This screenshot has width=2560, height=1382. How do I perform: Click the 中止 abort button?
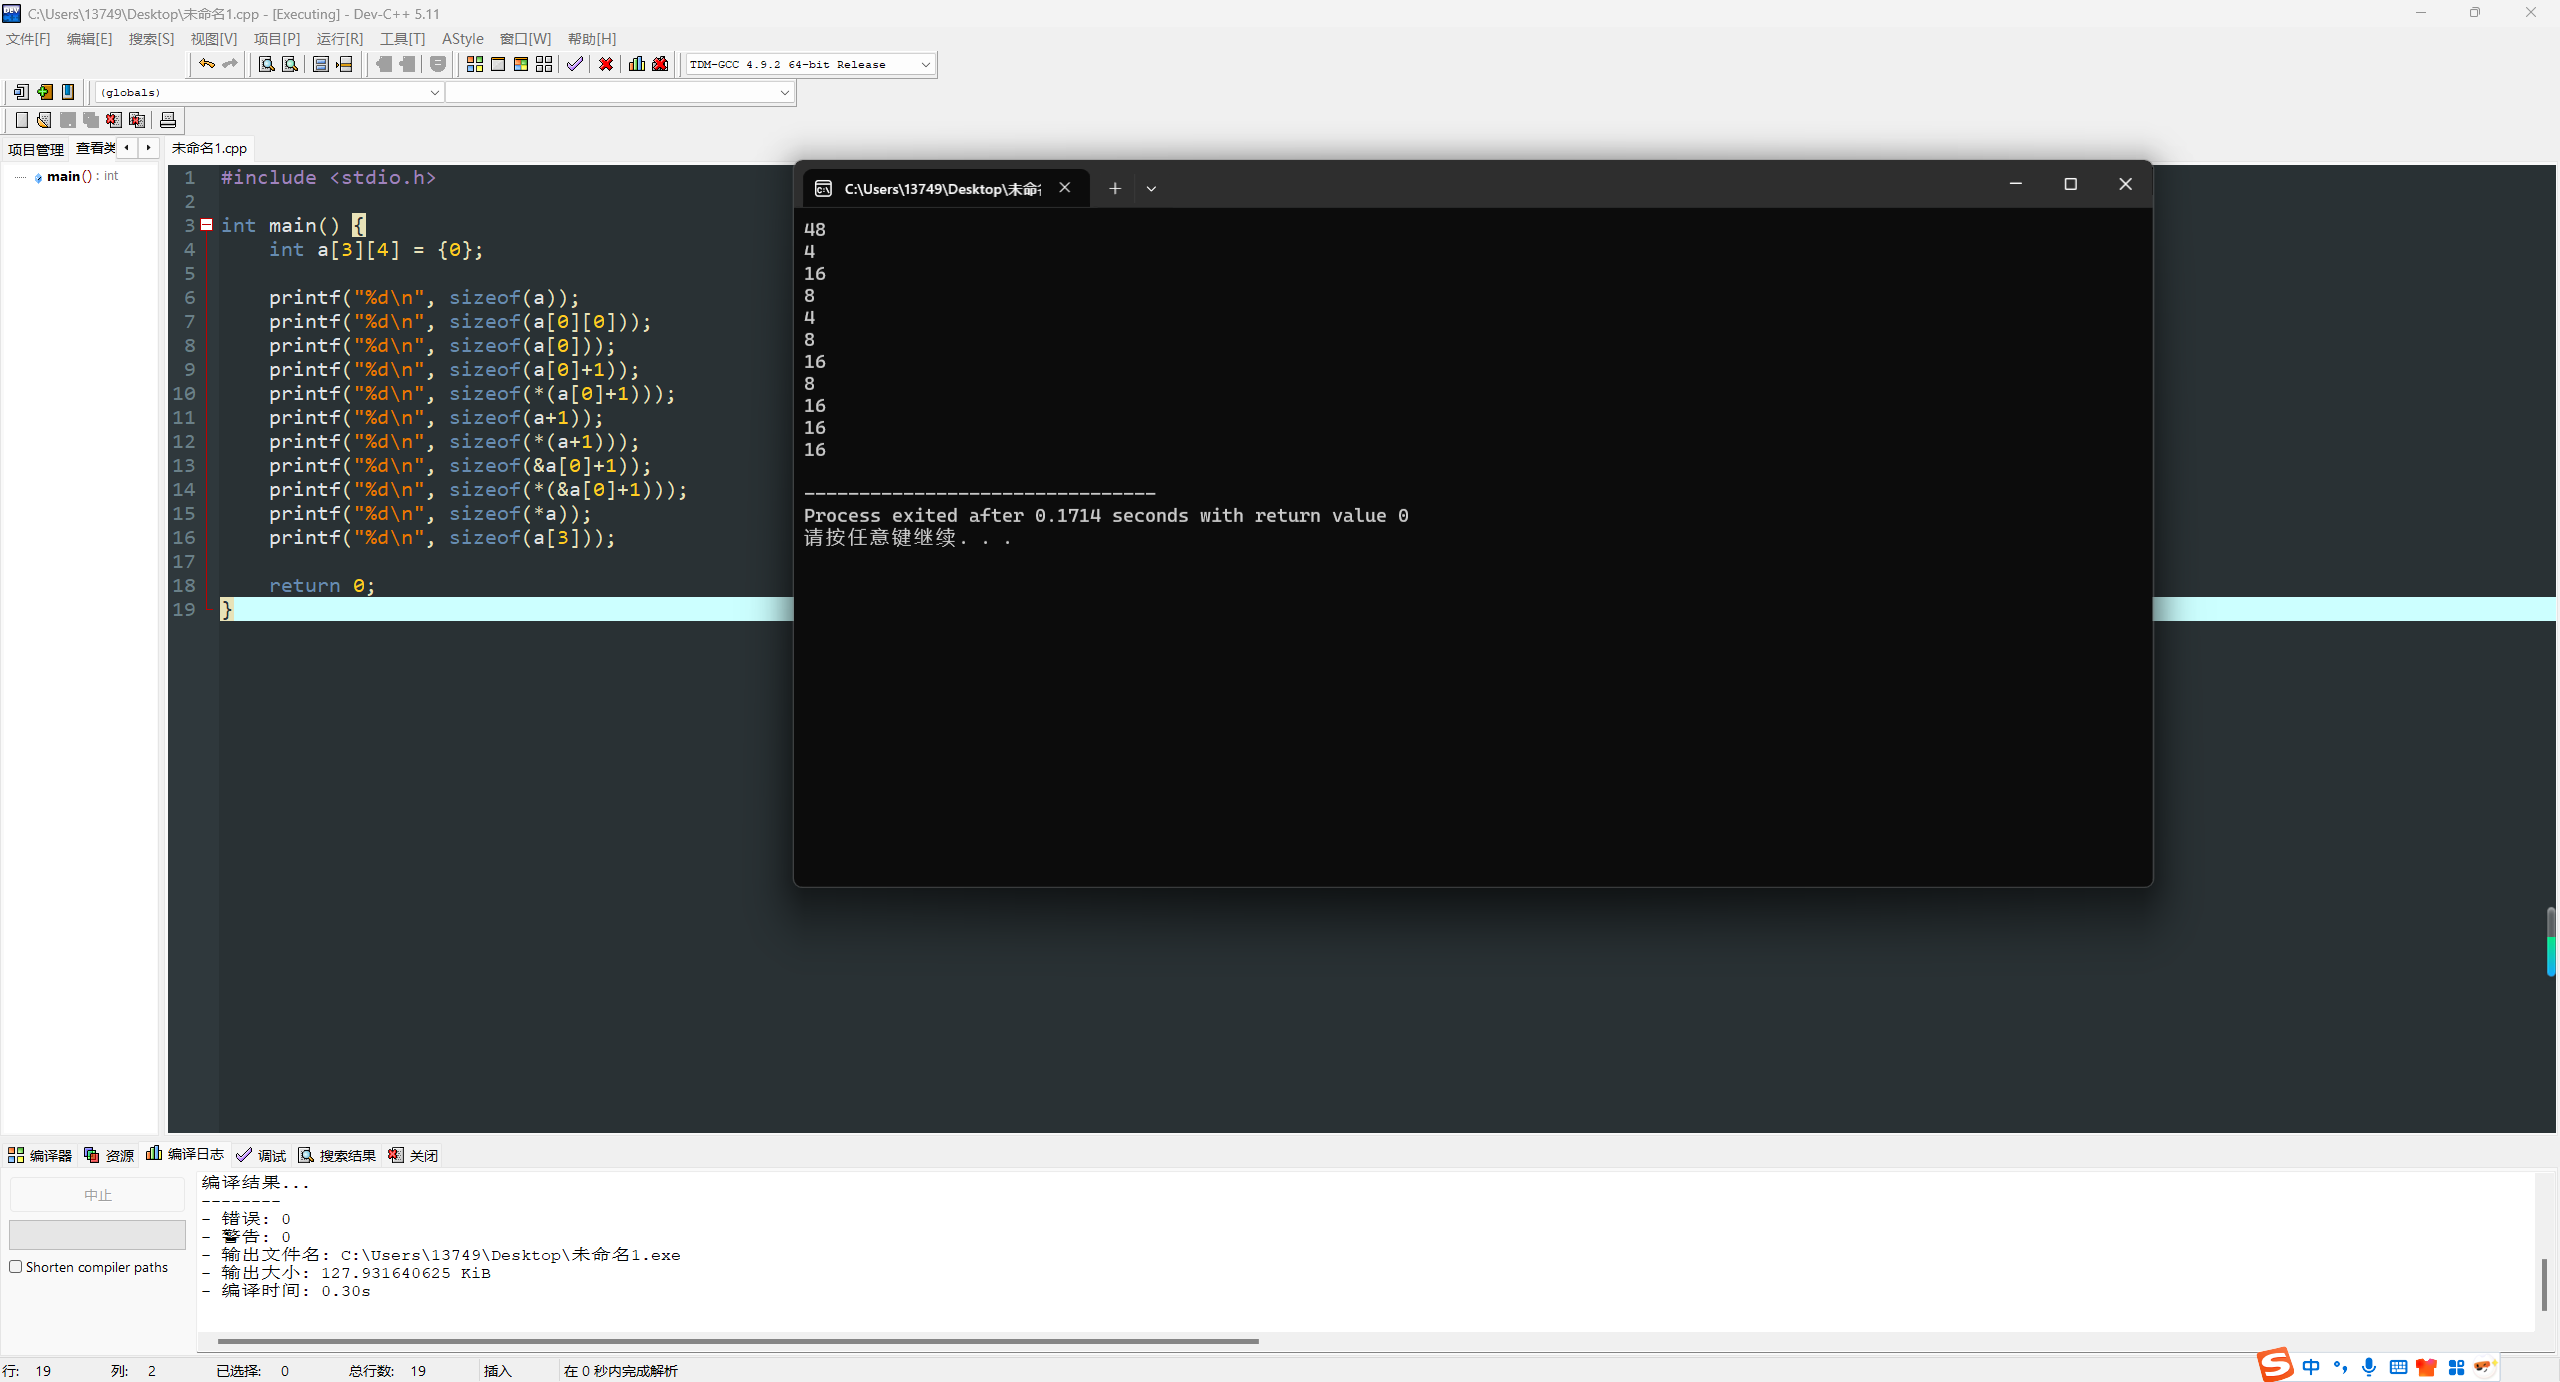(x=97, y=1195)
